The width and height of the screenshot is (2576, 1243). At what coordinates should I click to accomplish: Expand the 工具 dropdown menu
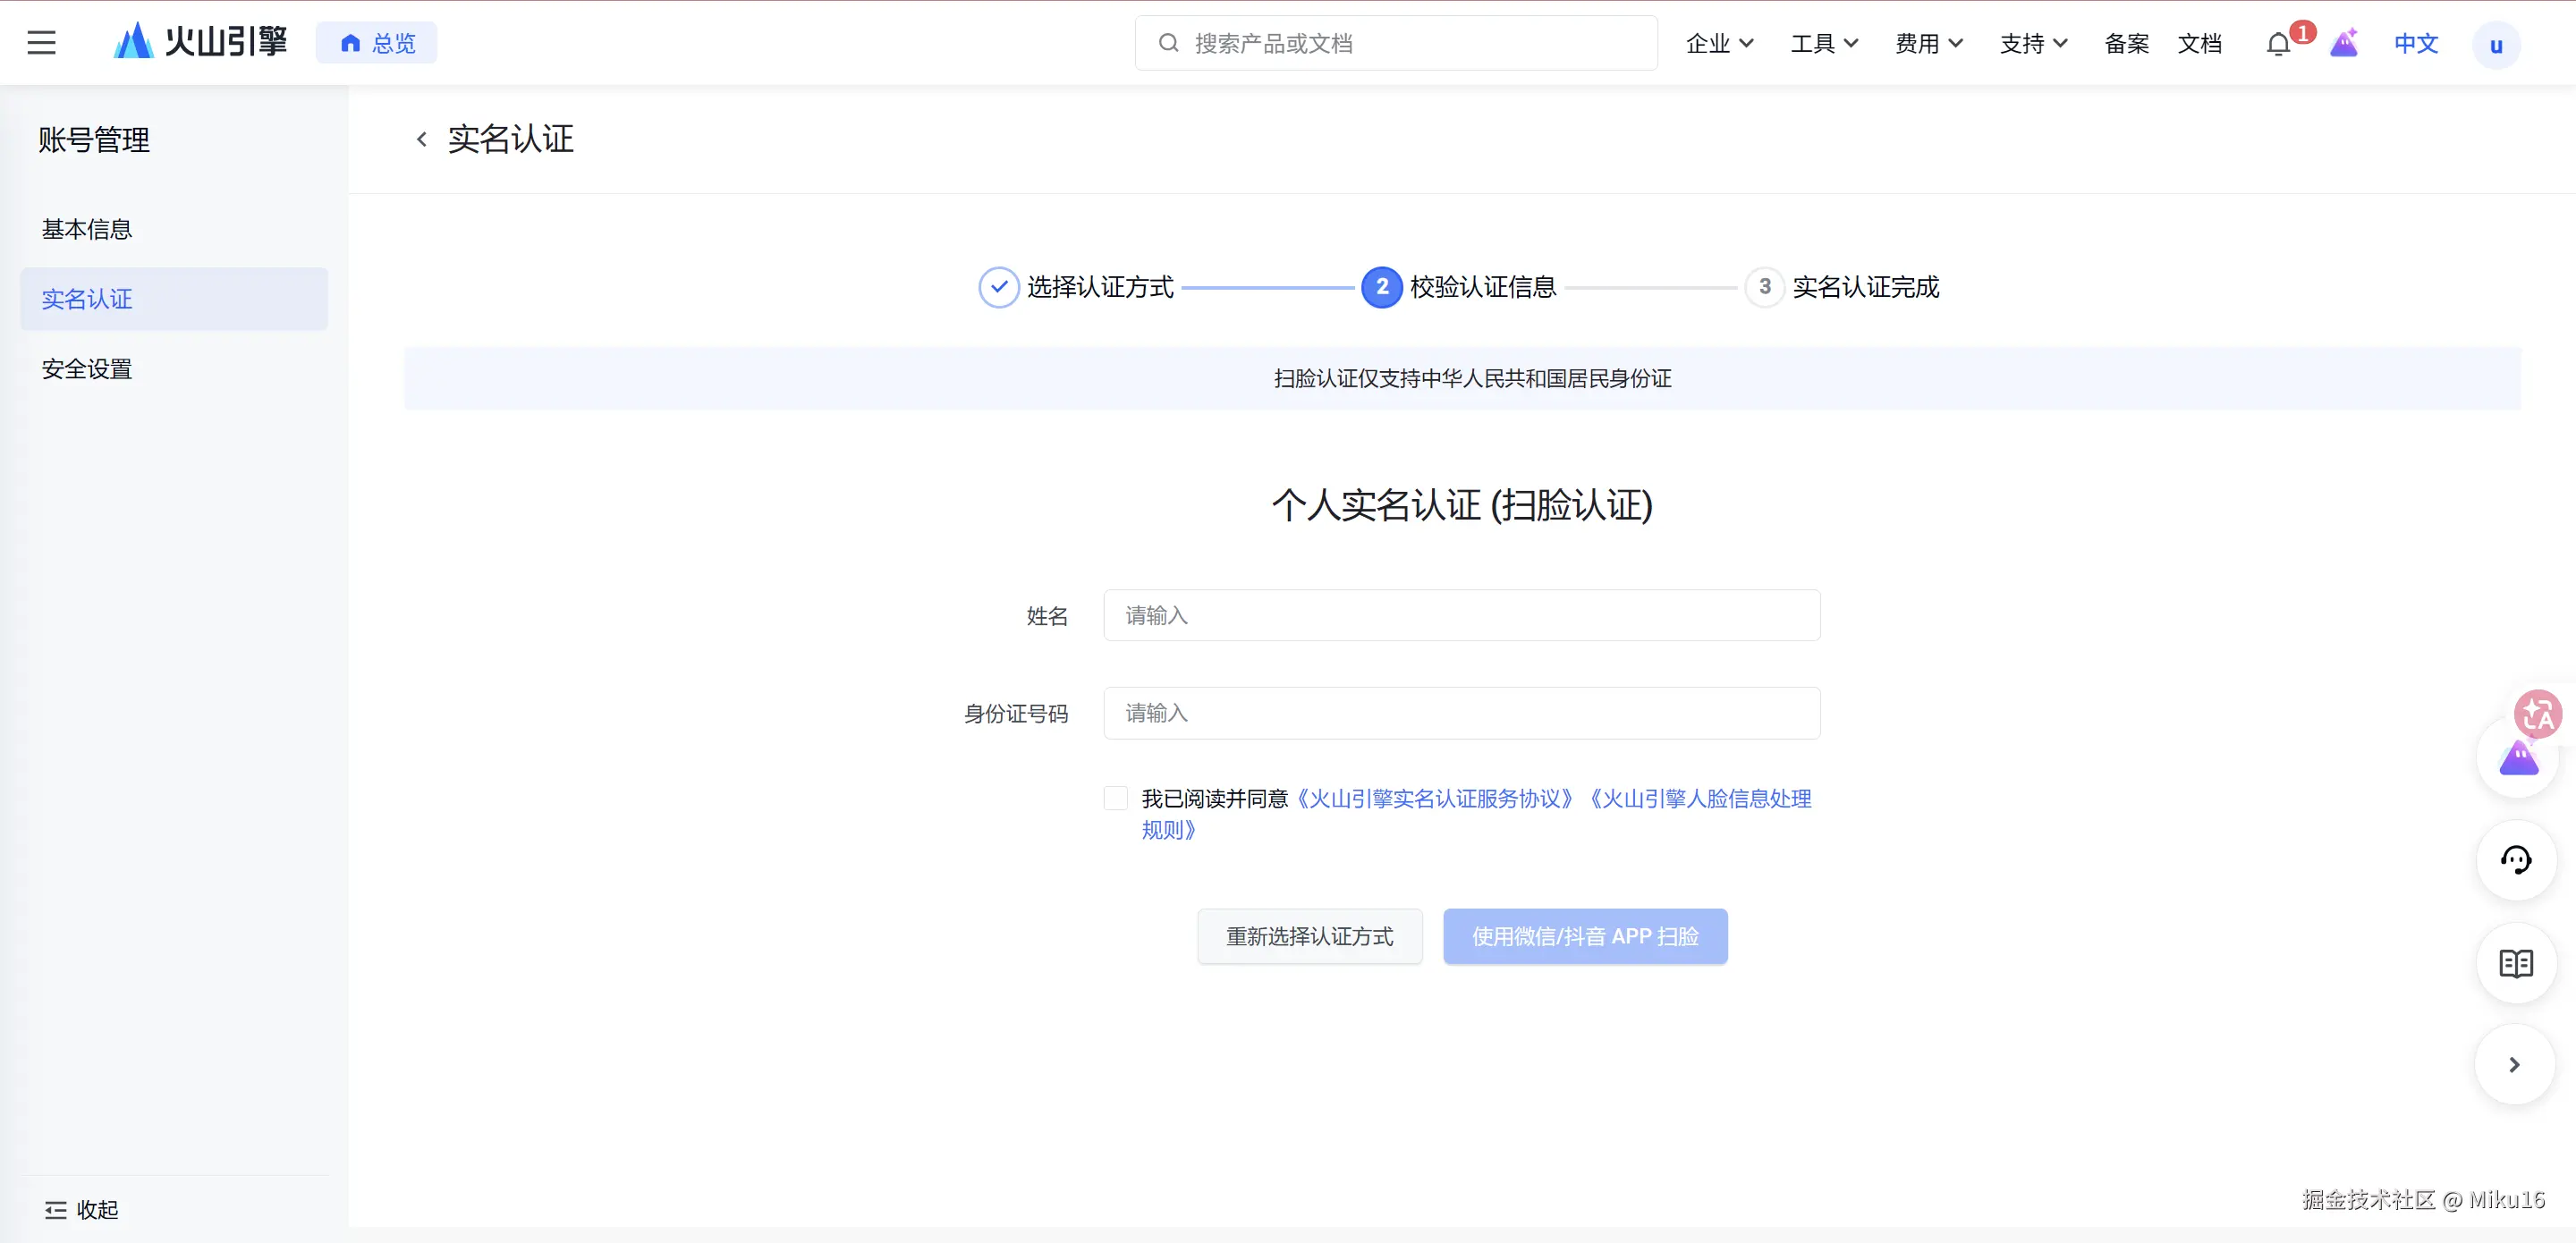tap(1824, 43)
